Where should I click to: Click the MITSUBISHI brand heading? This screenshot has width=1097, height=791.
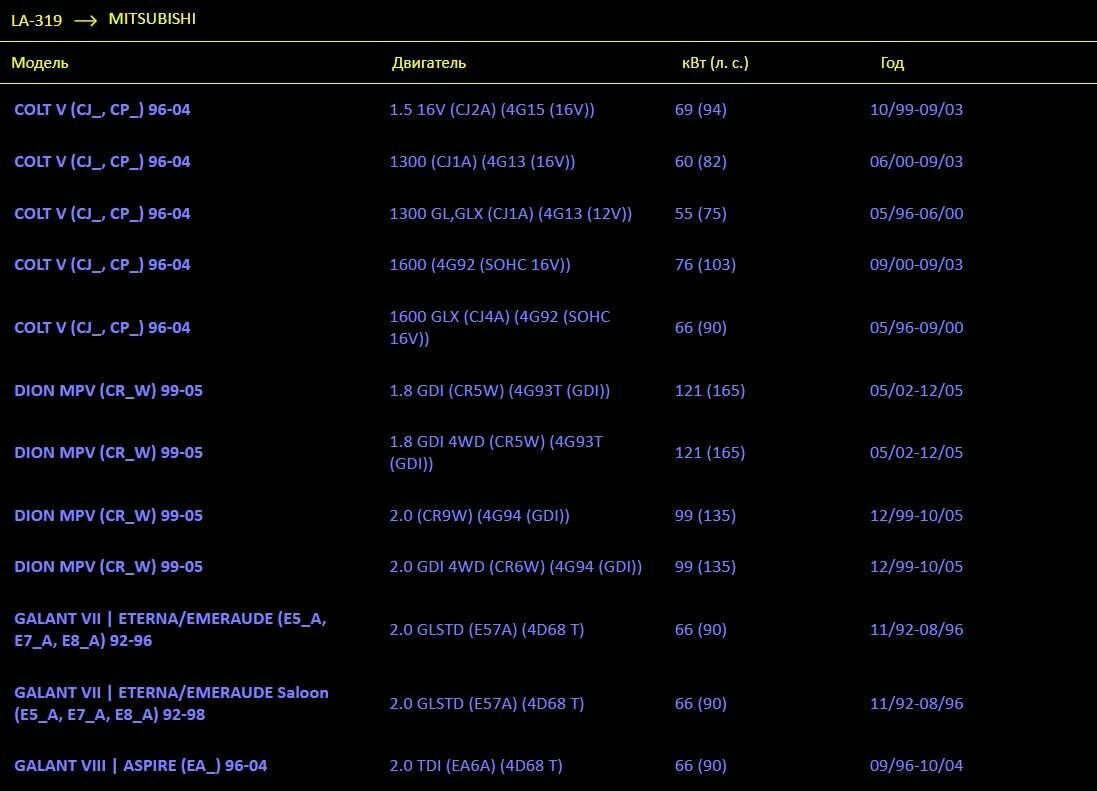[x=152, y=19]
